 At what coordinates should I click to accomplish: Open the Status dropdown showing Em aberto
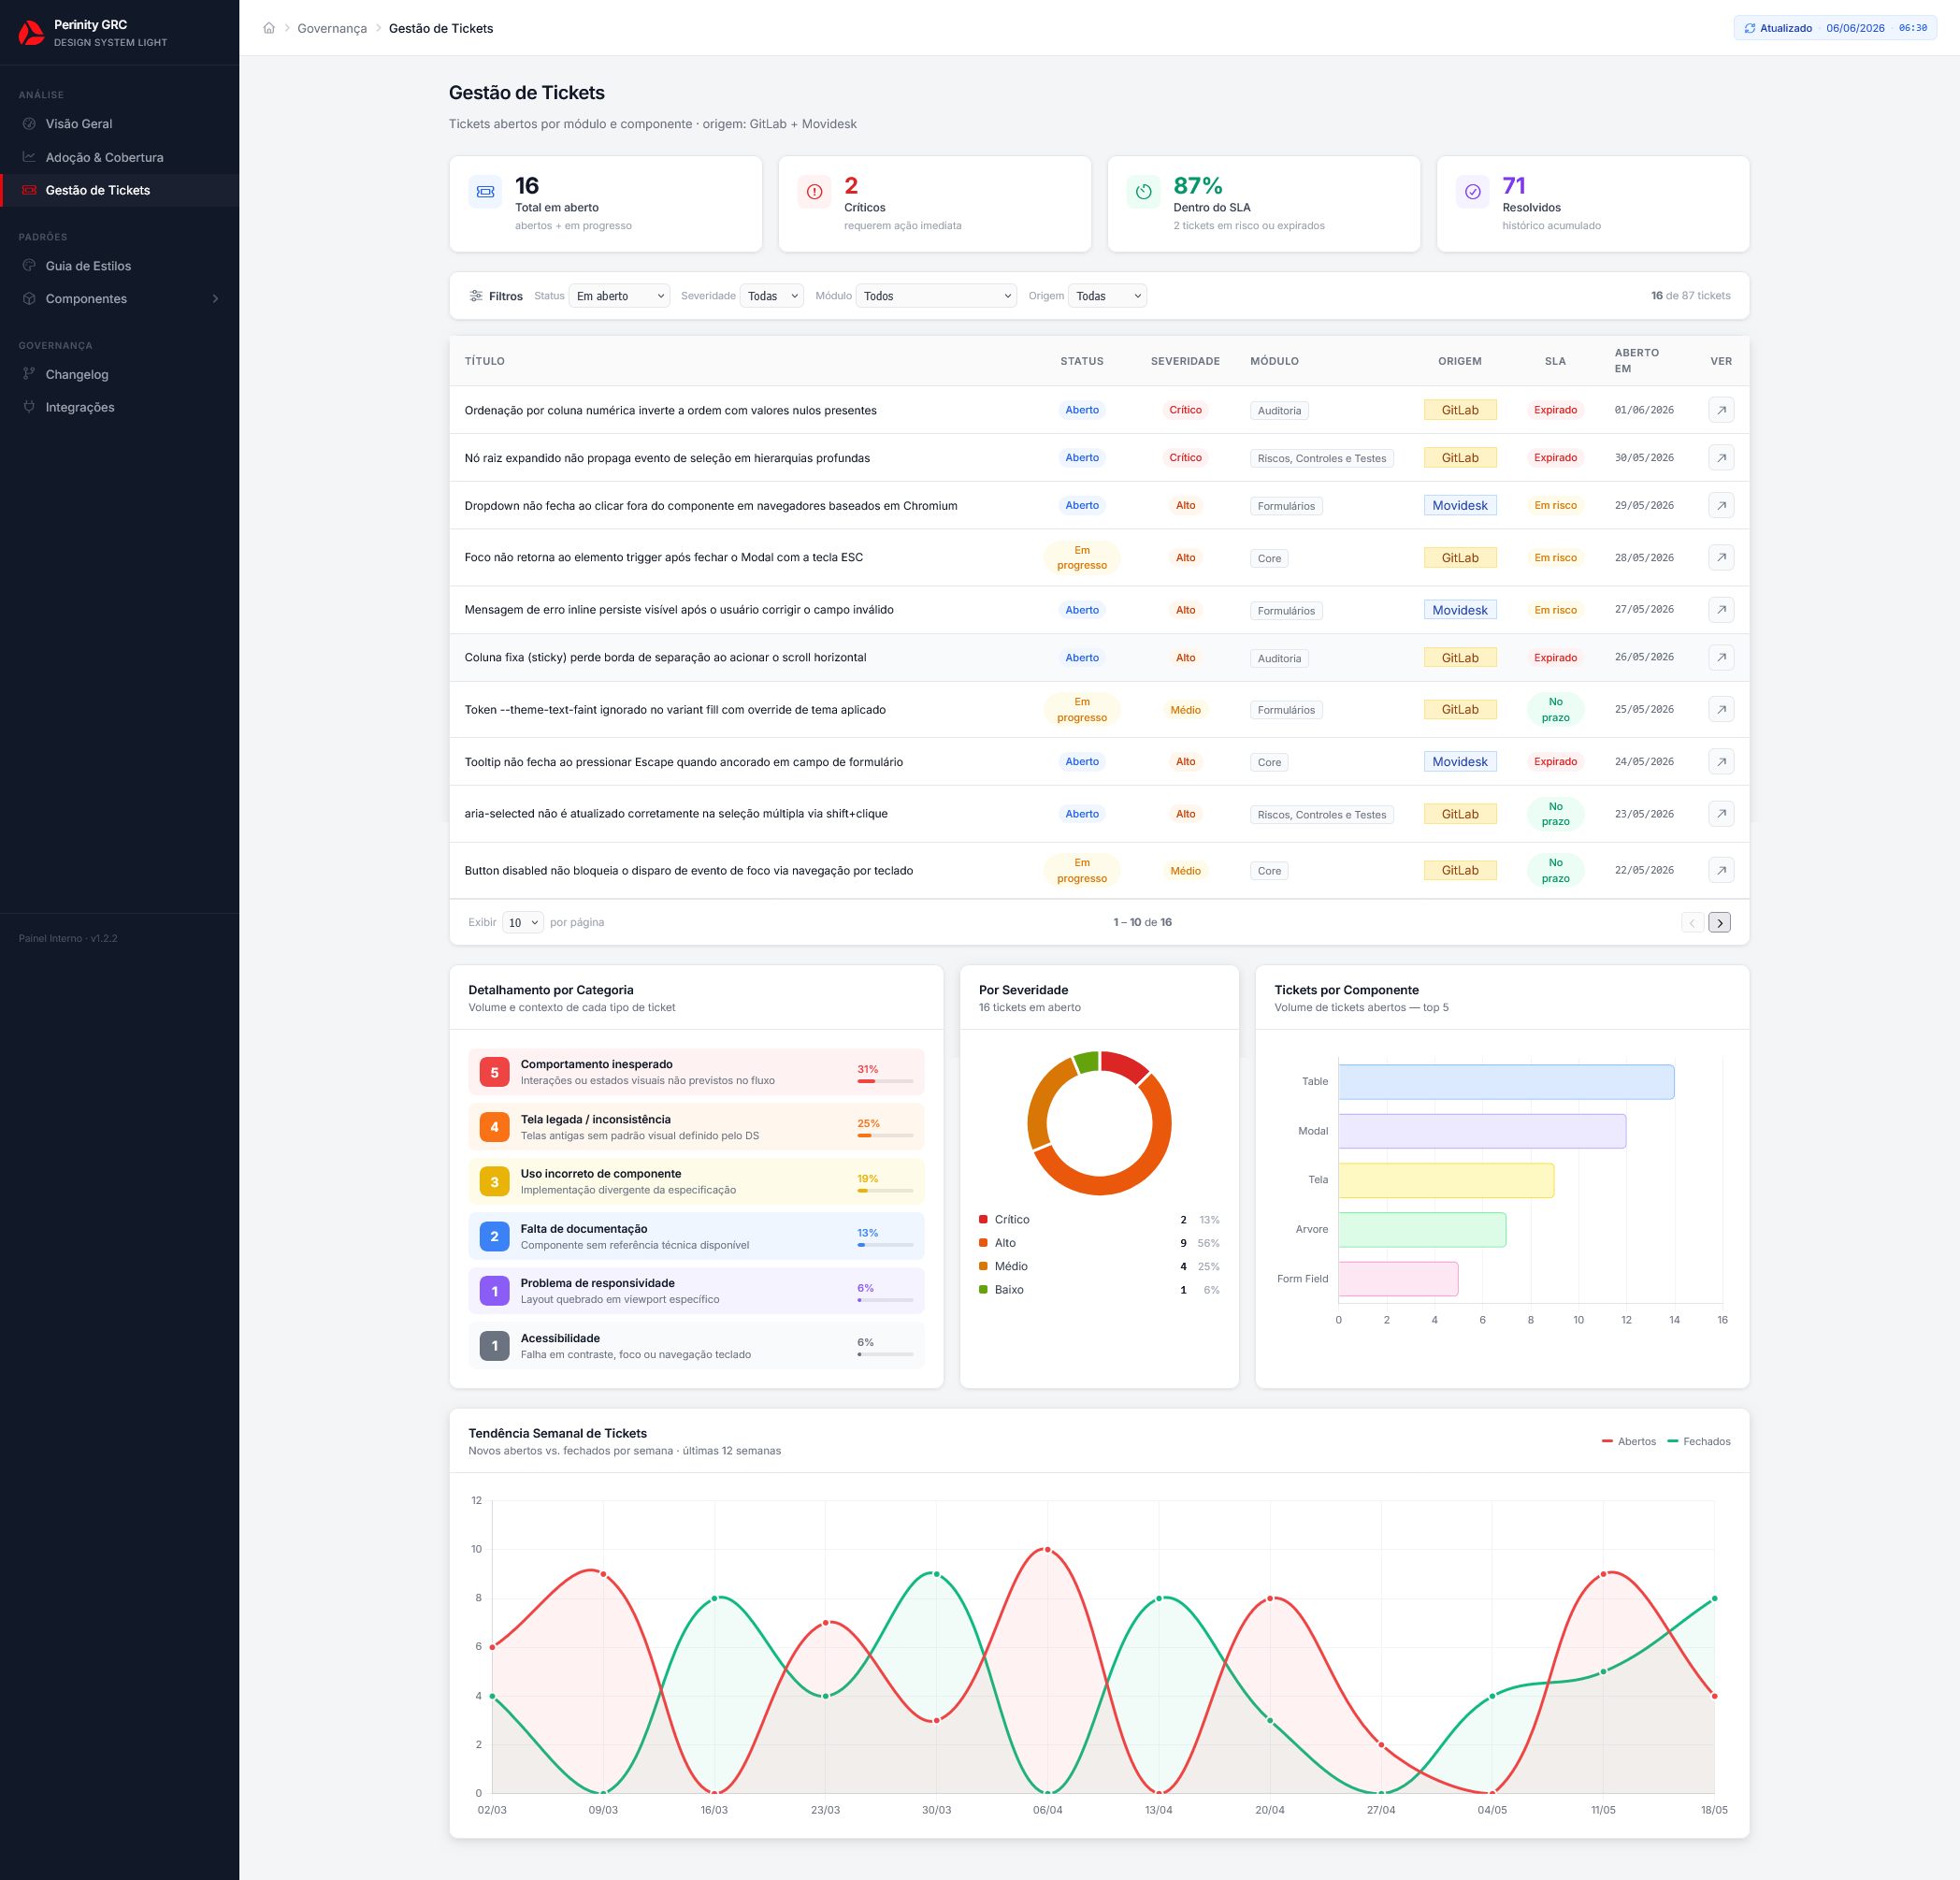[619, 296]
